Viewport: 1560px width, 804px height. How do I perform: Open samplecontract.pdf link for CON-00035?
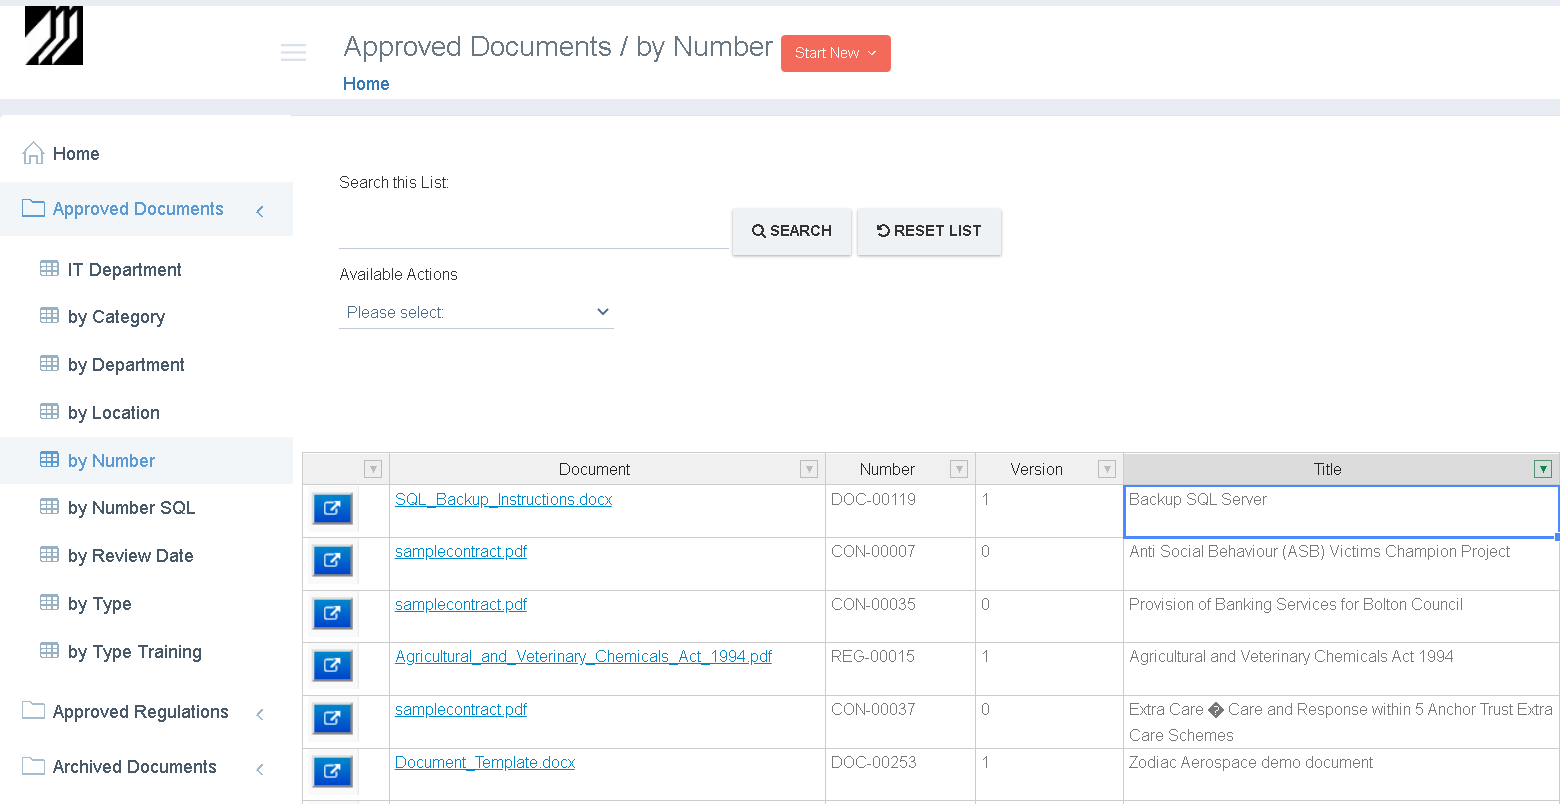click(461, 604)
